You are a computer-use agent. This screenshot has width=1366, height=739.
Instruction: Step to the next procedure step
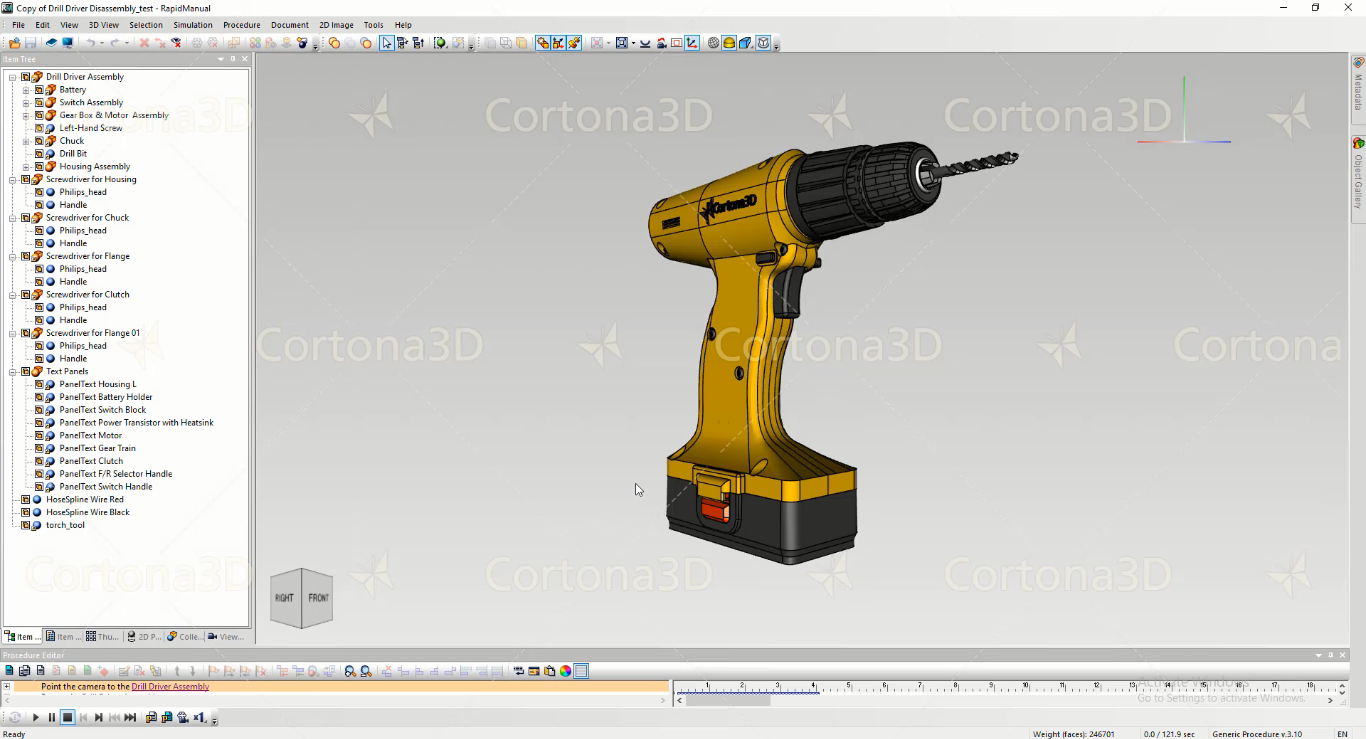98,717
